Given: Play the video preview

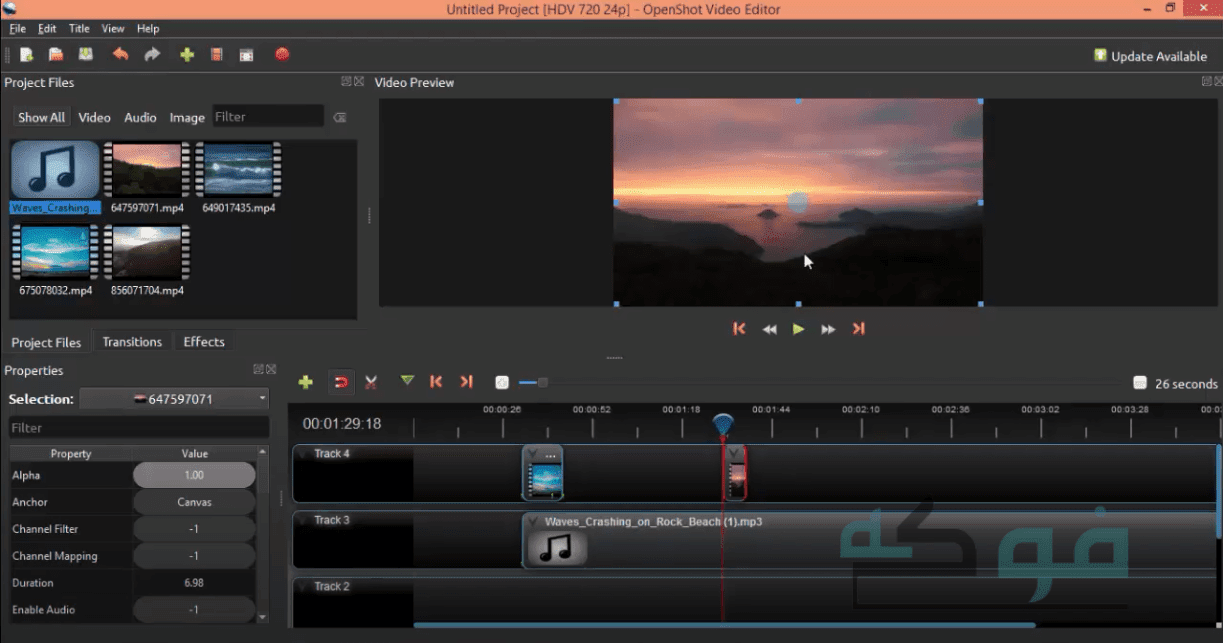Looking at the screenshot, I should coord(798,328).
